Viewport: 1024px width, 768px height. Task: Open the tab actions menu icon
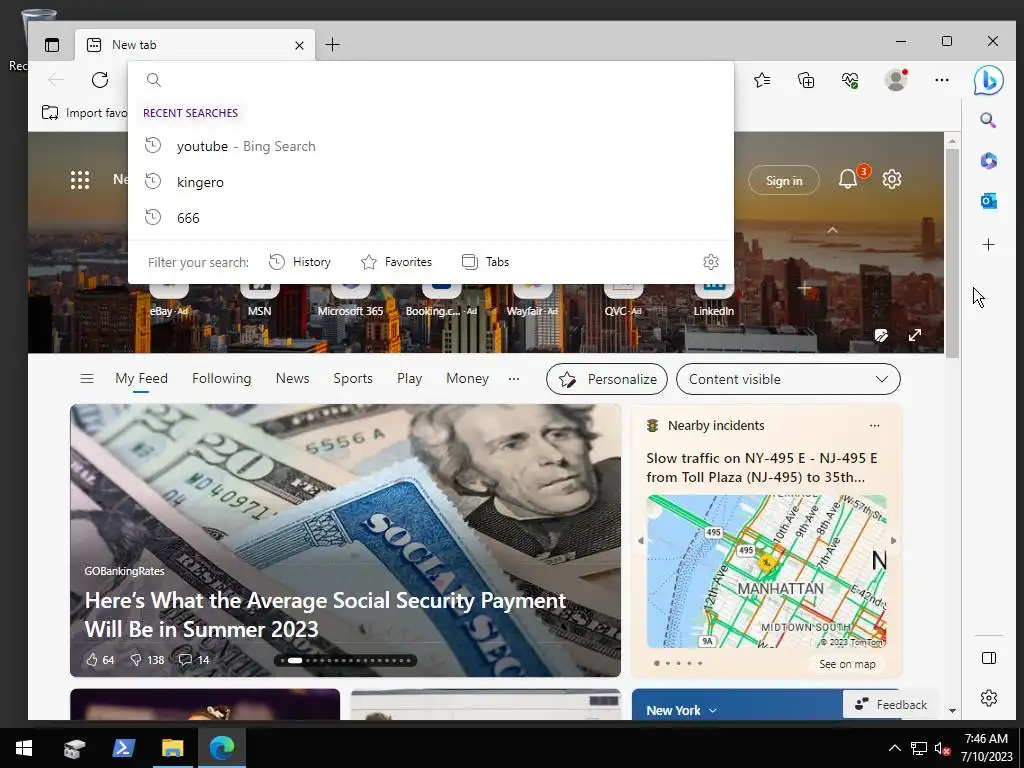pos(52,45)
